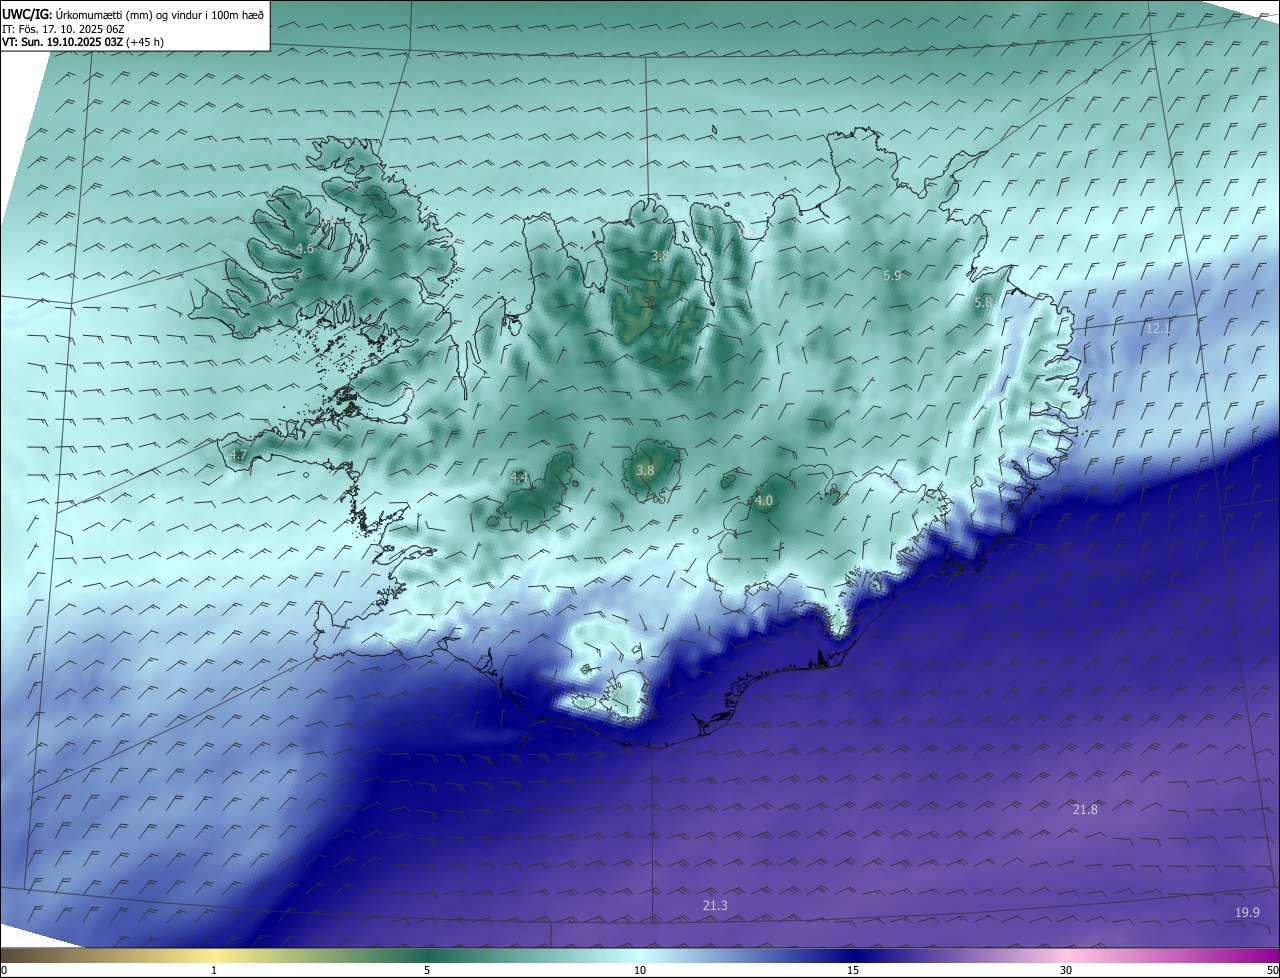
Task: Click the 50 tick on the color scale
Action: point(1272,970)
